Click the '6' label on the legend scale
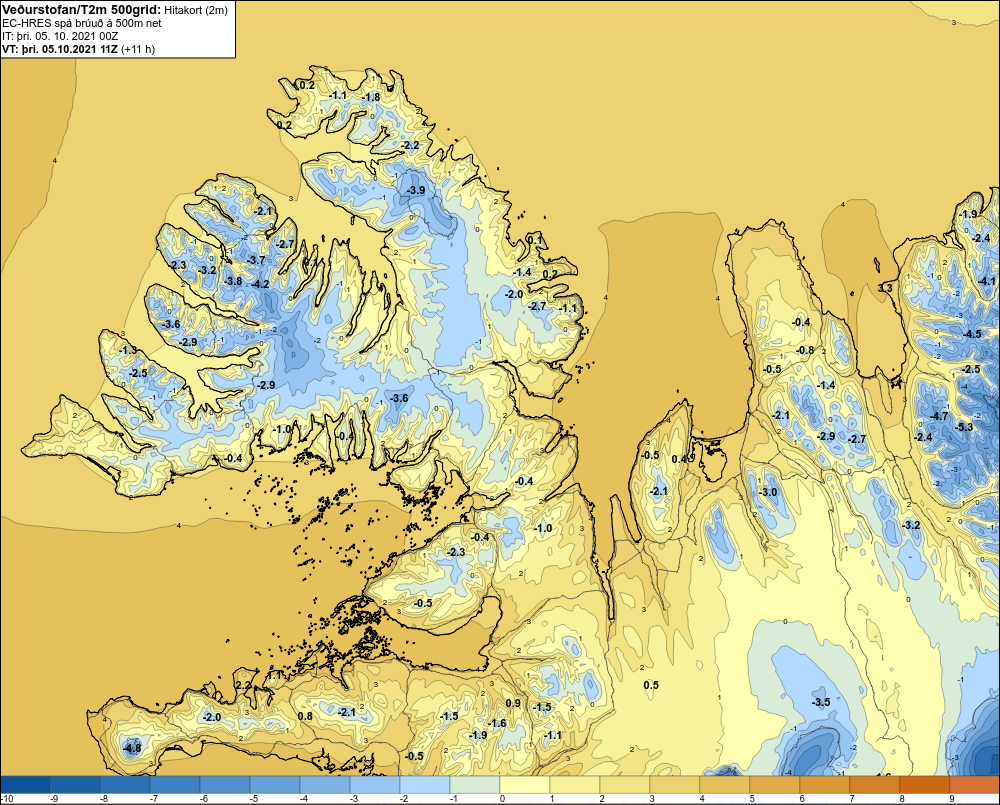Image resolution: width=1000 pixels, height=805 pixels. coord(802,799)
